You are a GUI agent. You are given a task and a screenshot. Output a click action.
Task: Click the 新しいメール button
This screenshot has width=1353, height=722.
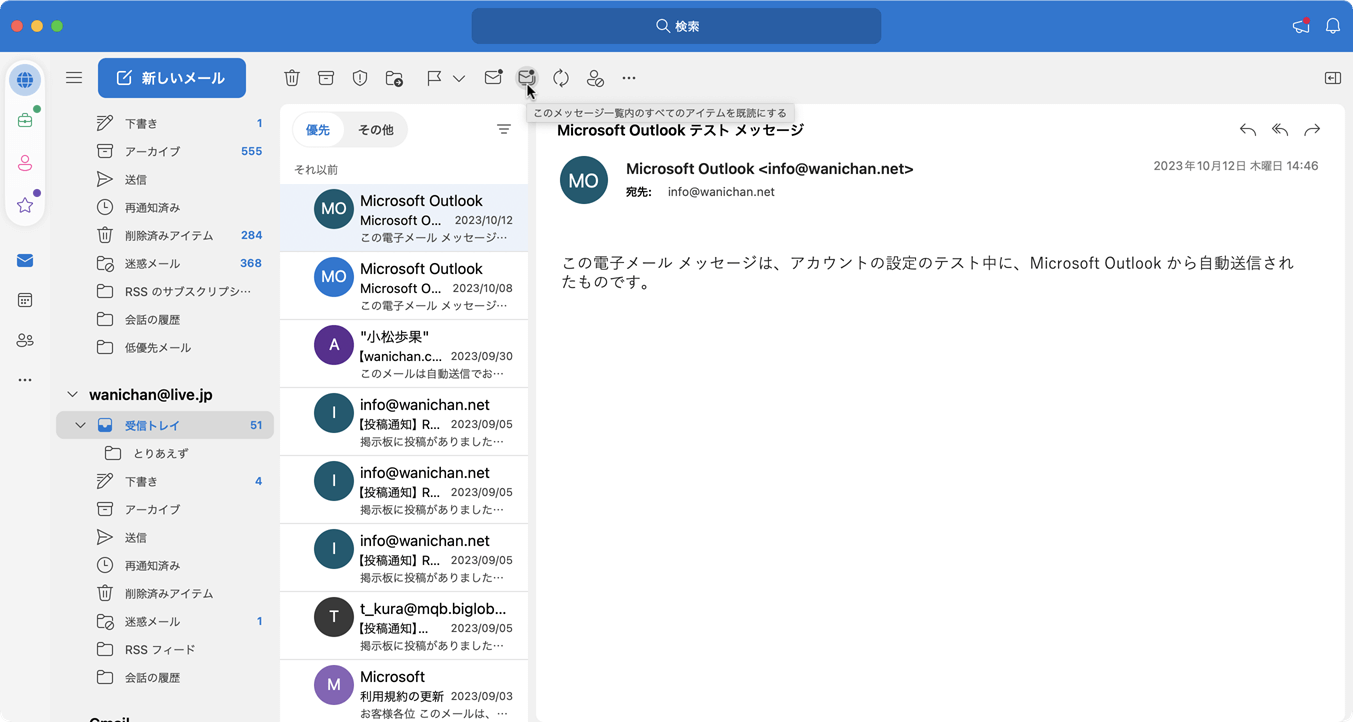coord(172,78)
